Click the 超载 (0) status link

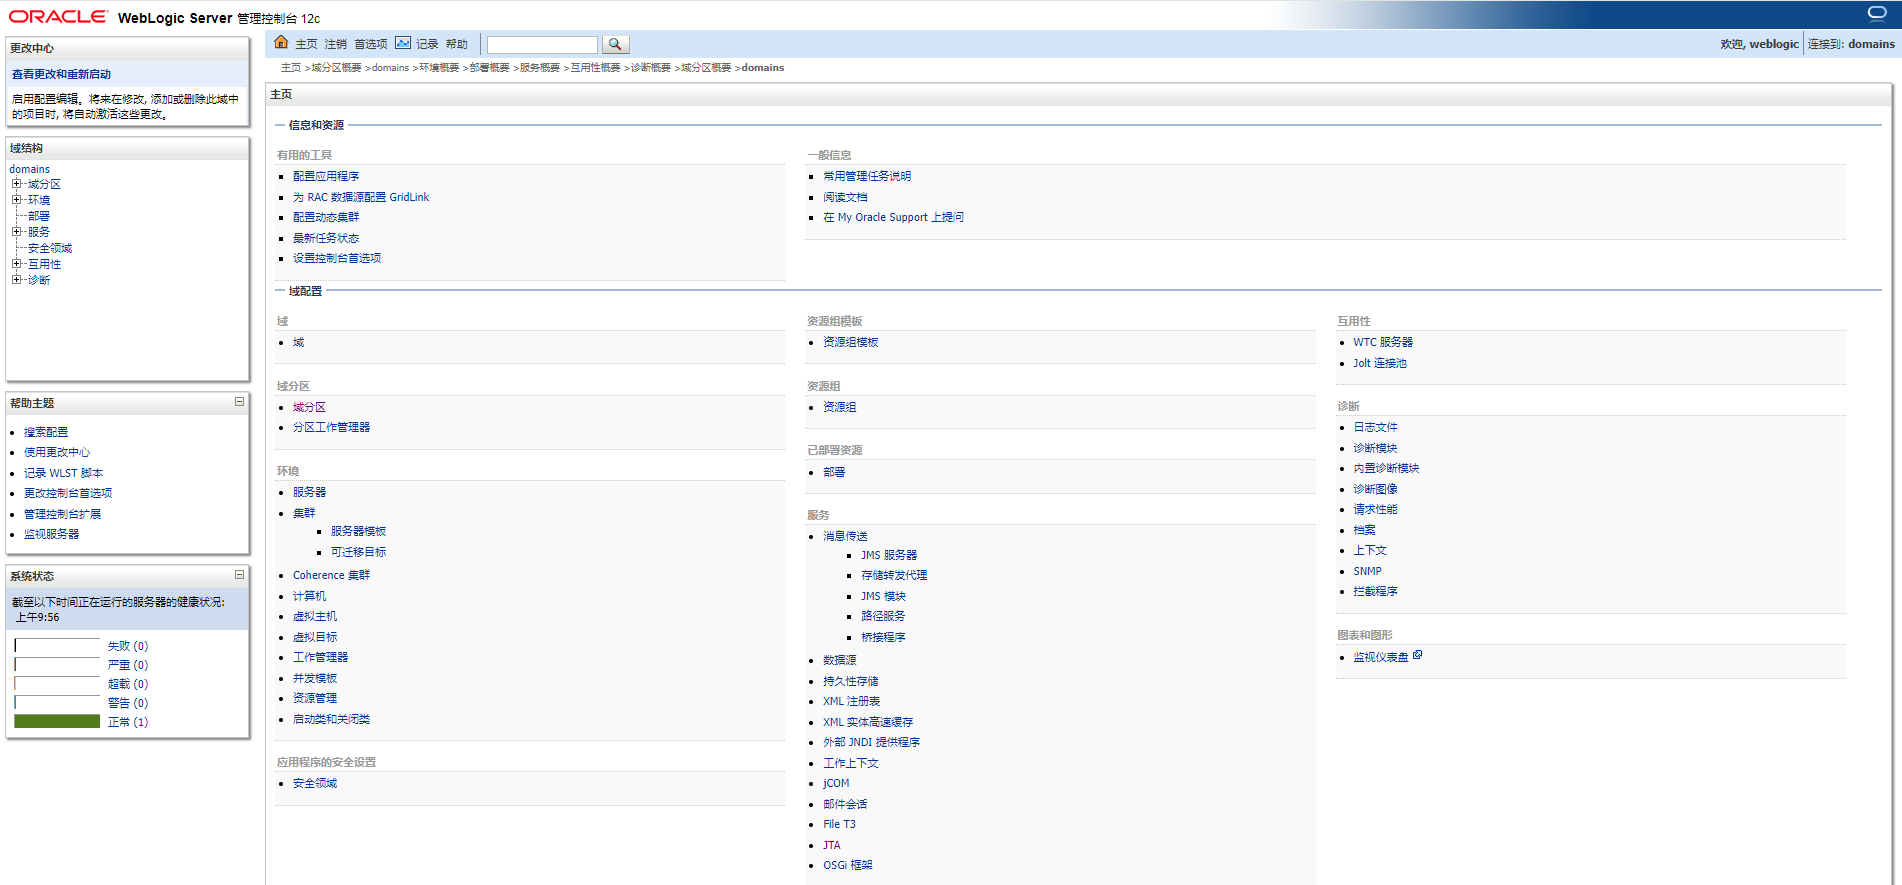(128, 684)
